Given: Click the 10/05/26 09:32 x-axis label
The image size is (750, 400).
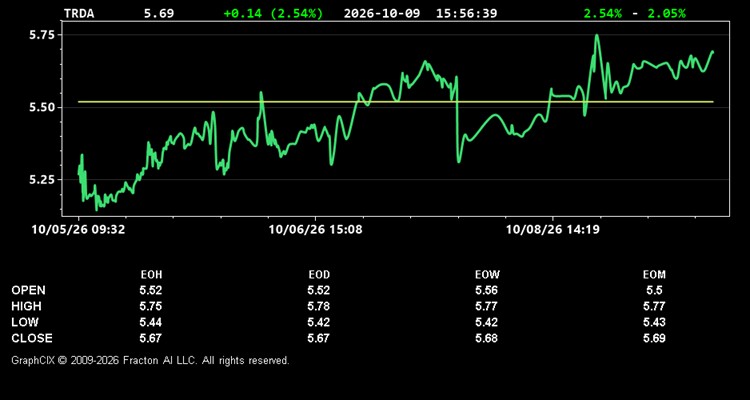Looking at the screenshot, I should [x=78, y=230].
